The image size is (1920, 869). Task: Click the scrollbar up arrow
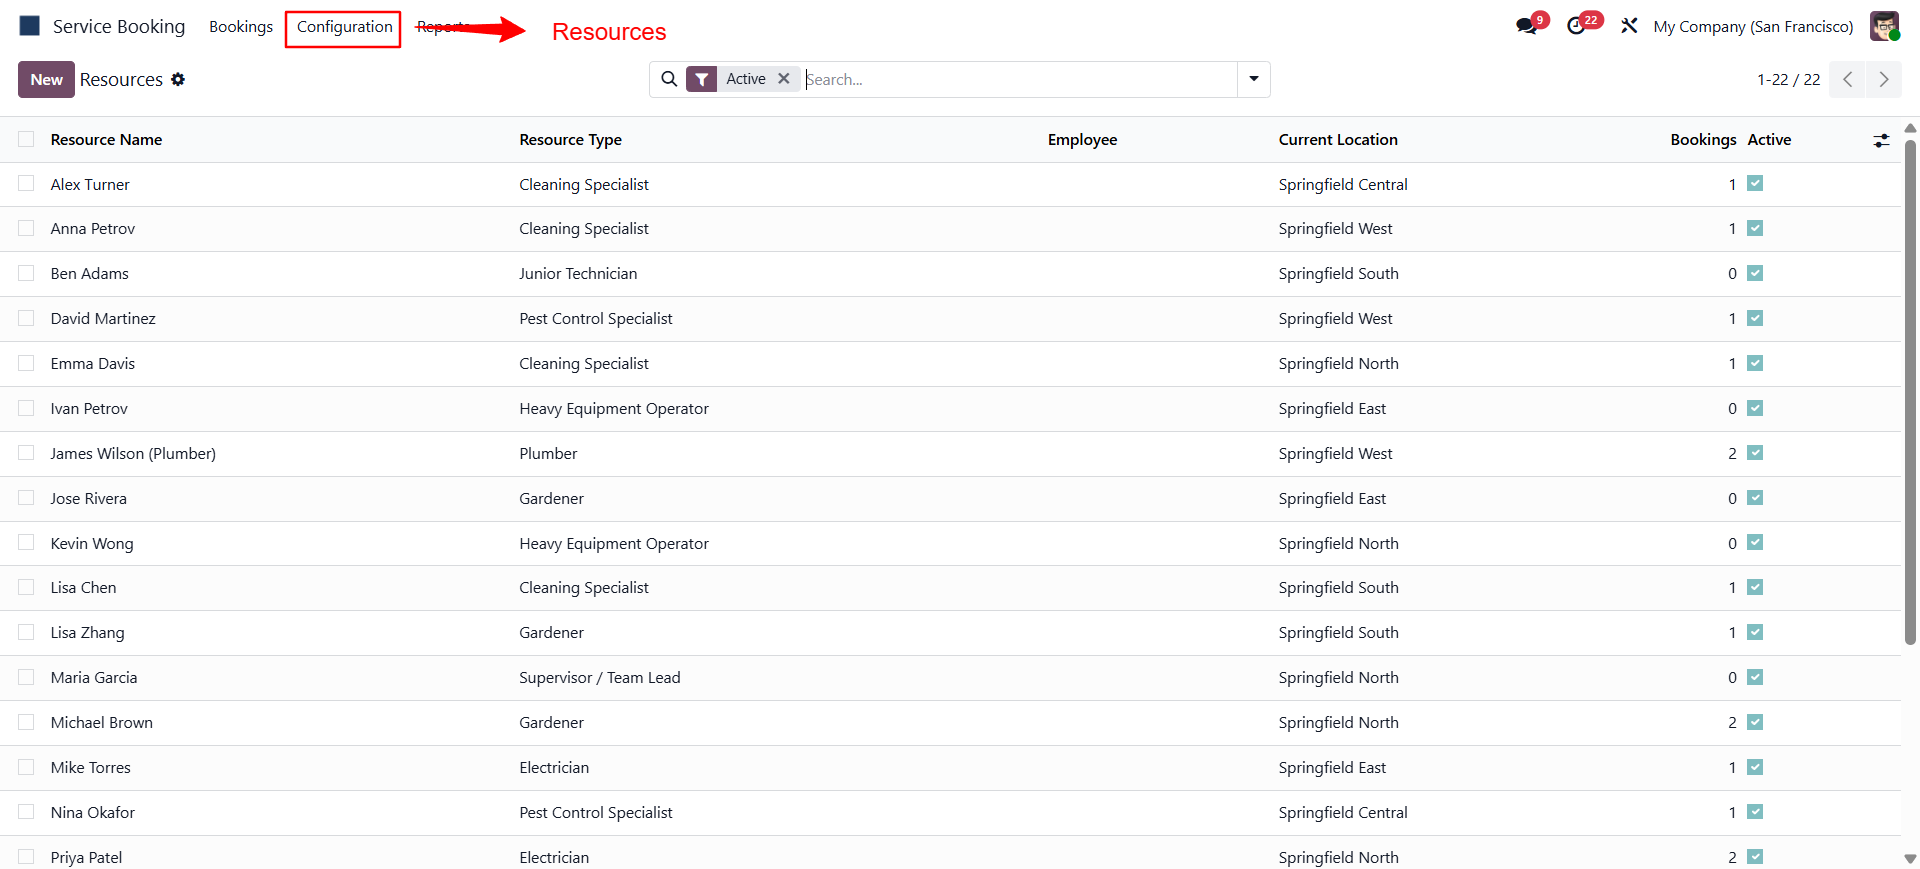[1910, 128]
